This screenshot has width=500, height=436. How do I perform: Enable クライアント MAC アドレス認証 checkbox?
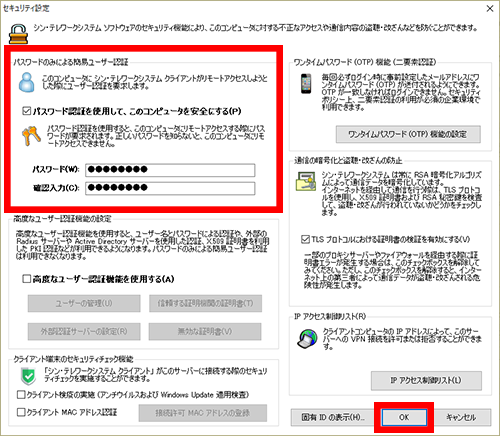pyautogui.click(x=21, y=412)
